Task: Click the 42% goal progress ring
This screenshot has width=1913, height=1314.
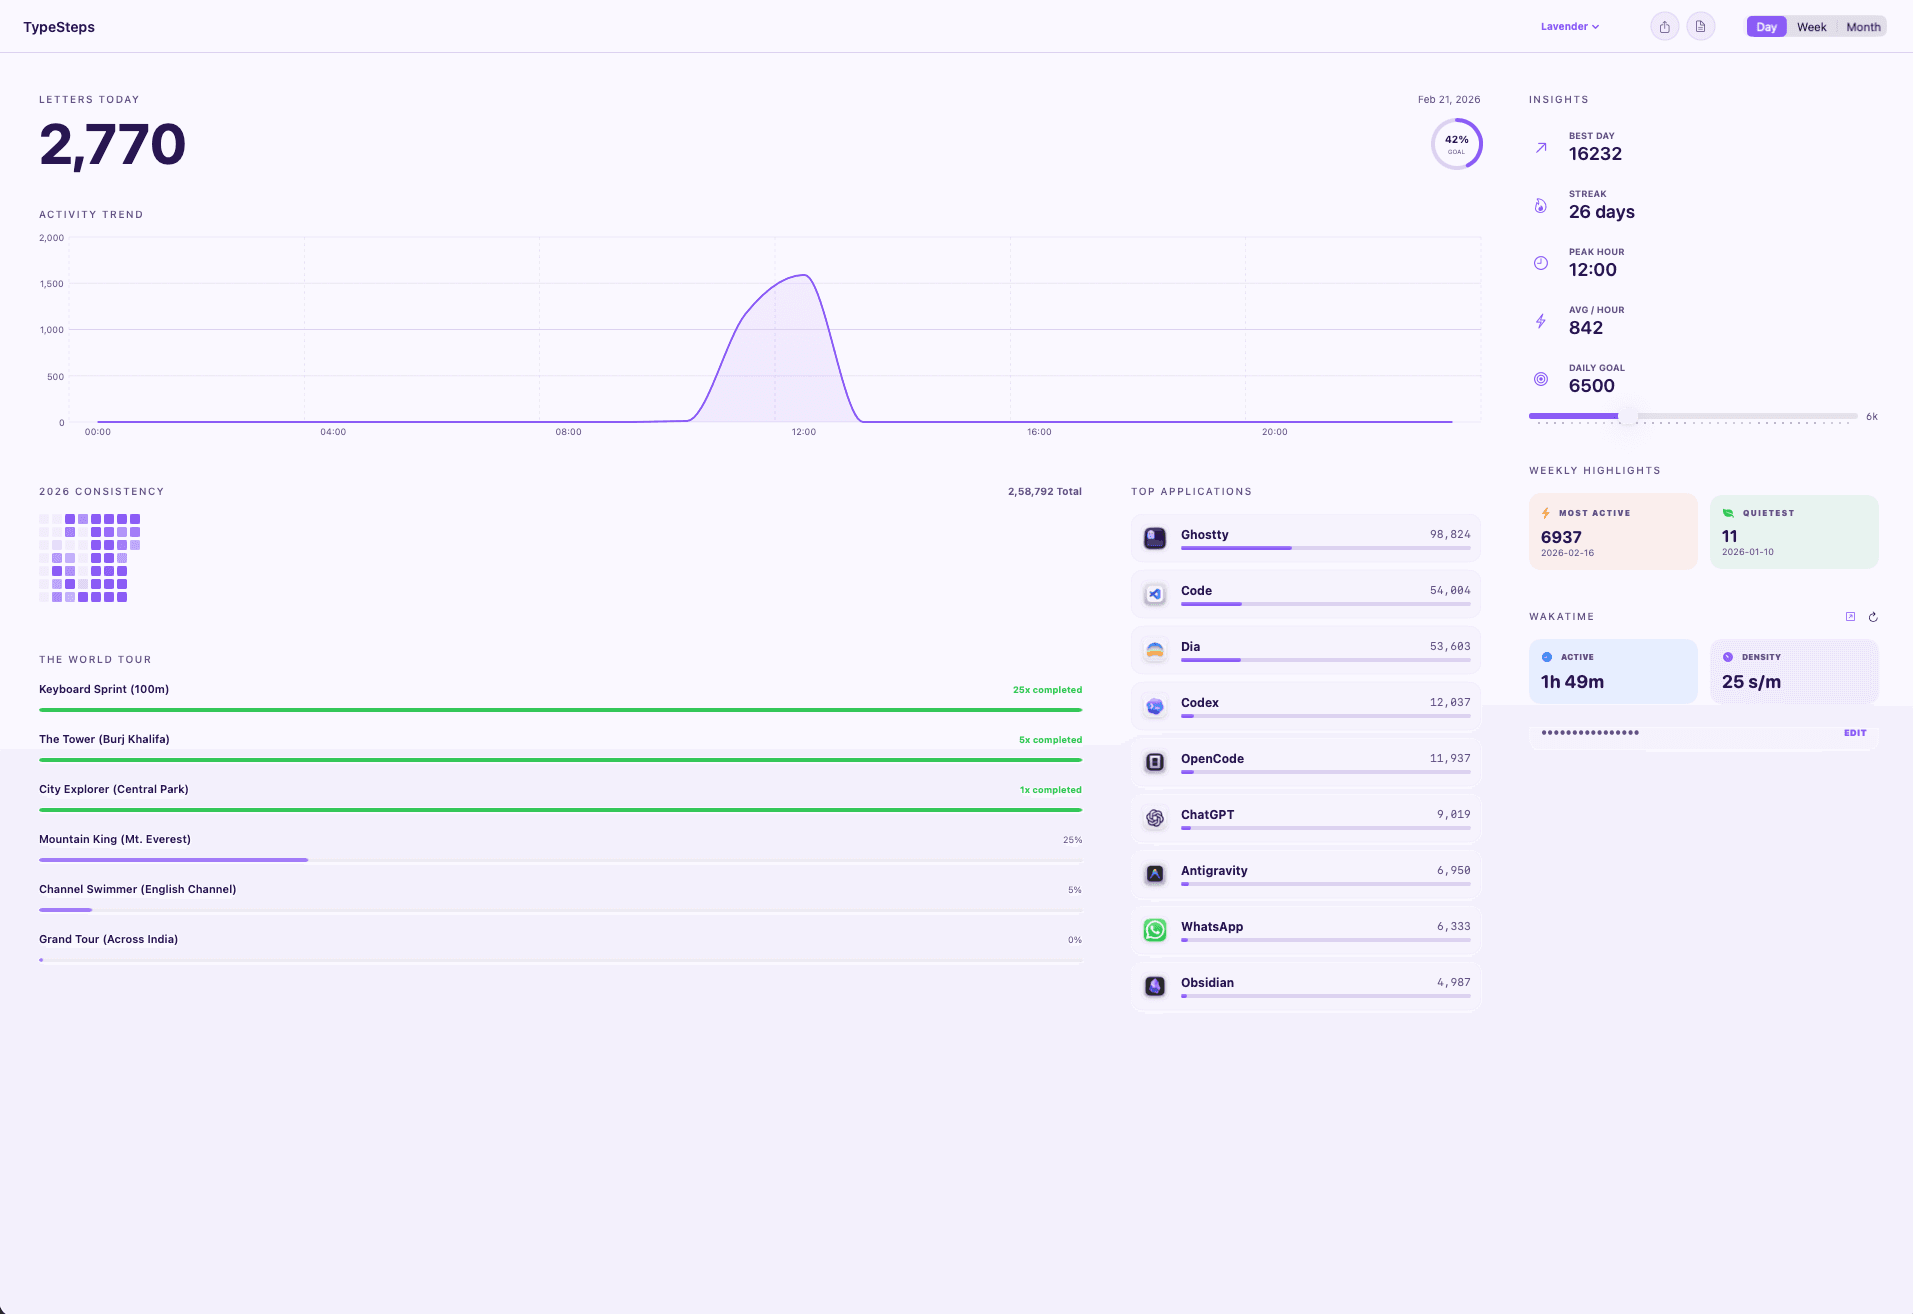Action: (x=1456, y=144)
